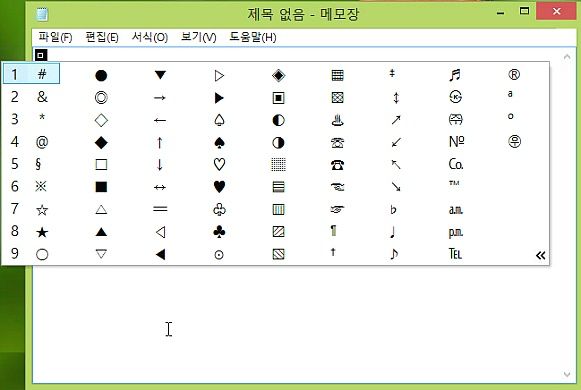Viewport: 581px width, 390px height.
Task: Insert the pilcrow ¶ symbol
Action: tap(333, 230)
